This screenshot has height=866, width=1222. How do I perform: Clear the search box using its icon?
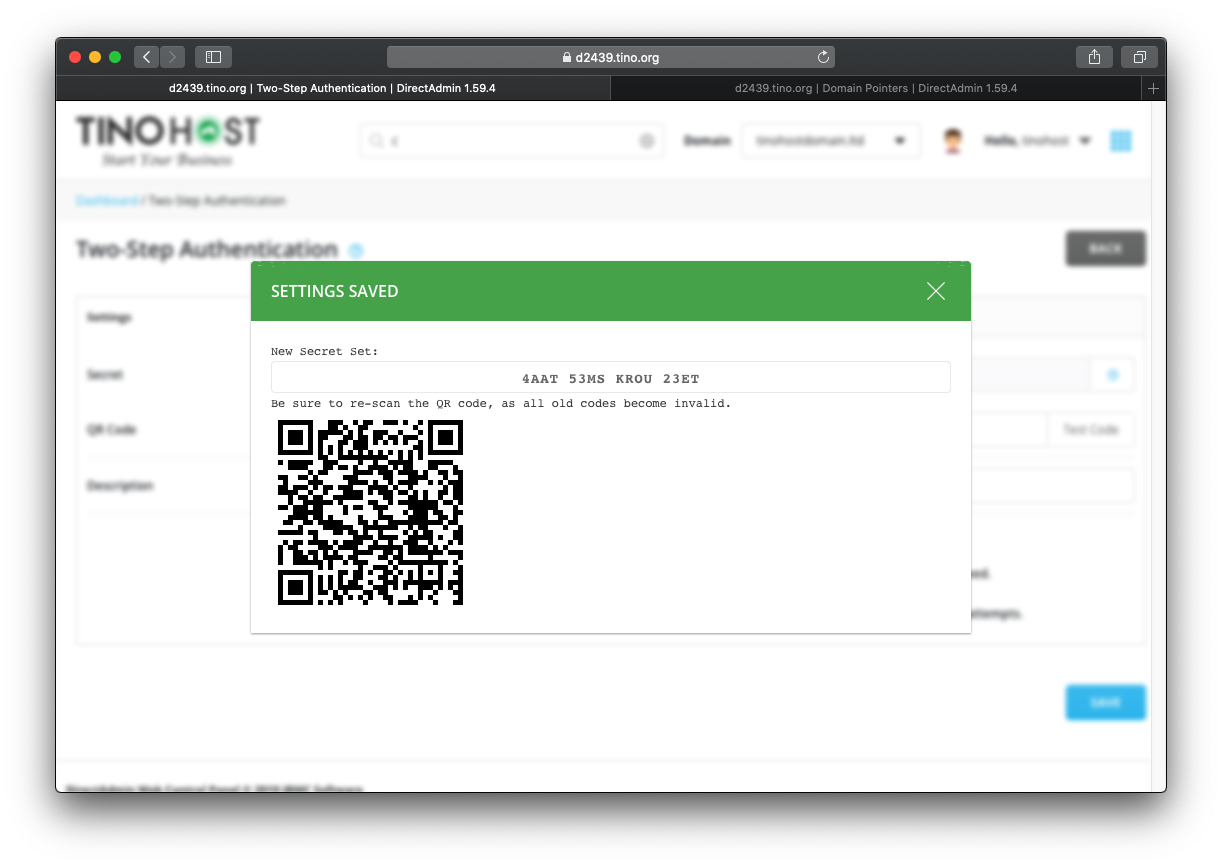coord(646,141)
